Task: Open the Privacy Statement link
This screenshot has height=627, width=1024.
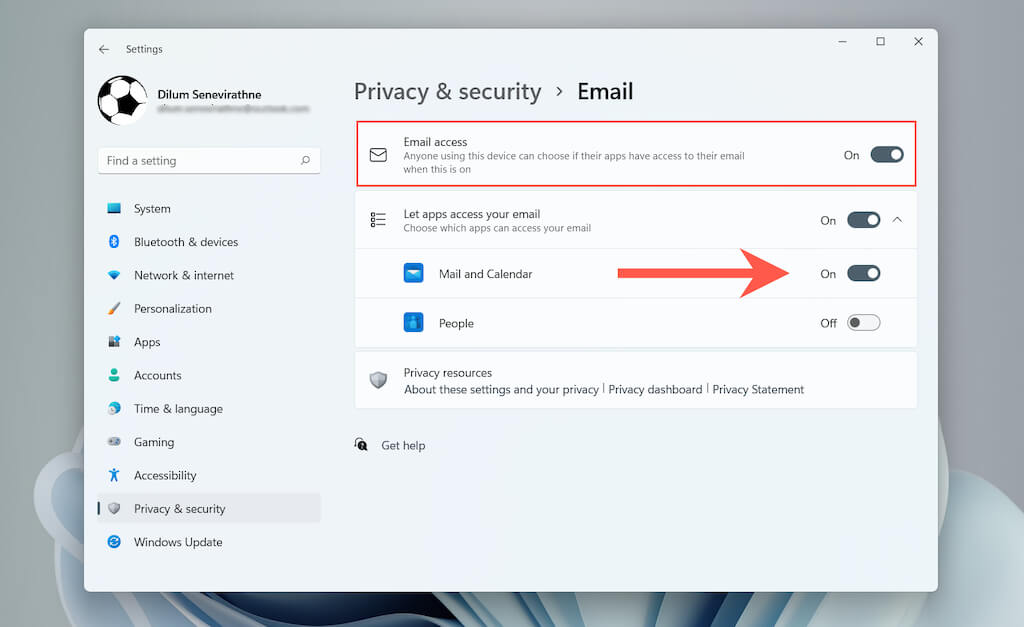Action: point(758,389)
